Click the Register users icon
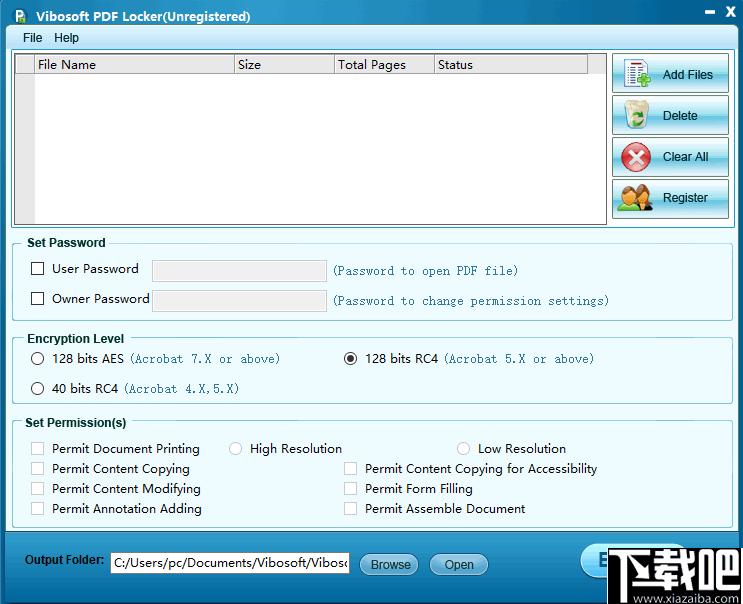The width and height of the screenshot is (743, 604). 635,198
